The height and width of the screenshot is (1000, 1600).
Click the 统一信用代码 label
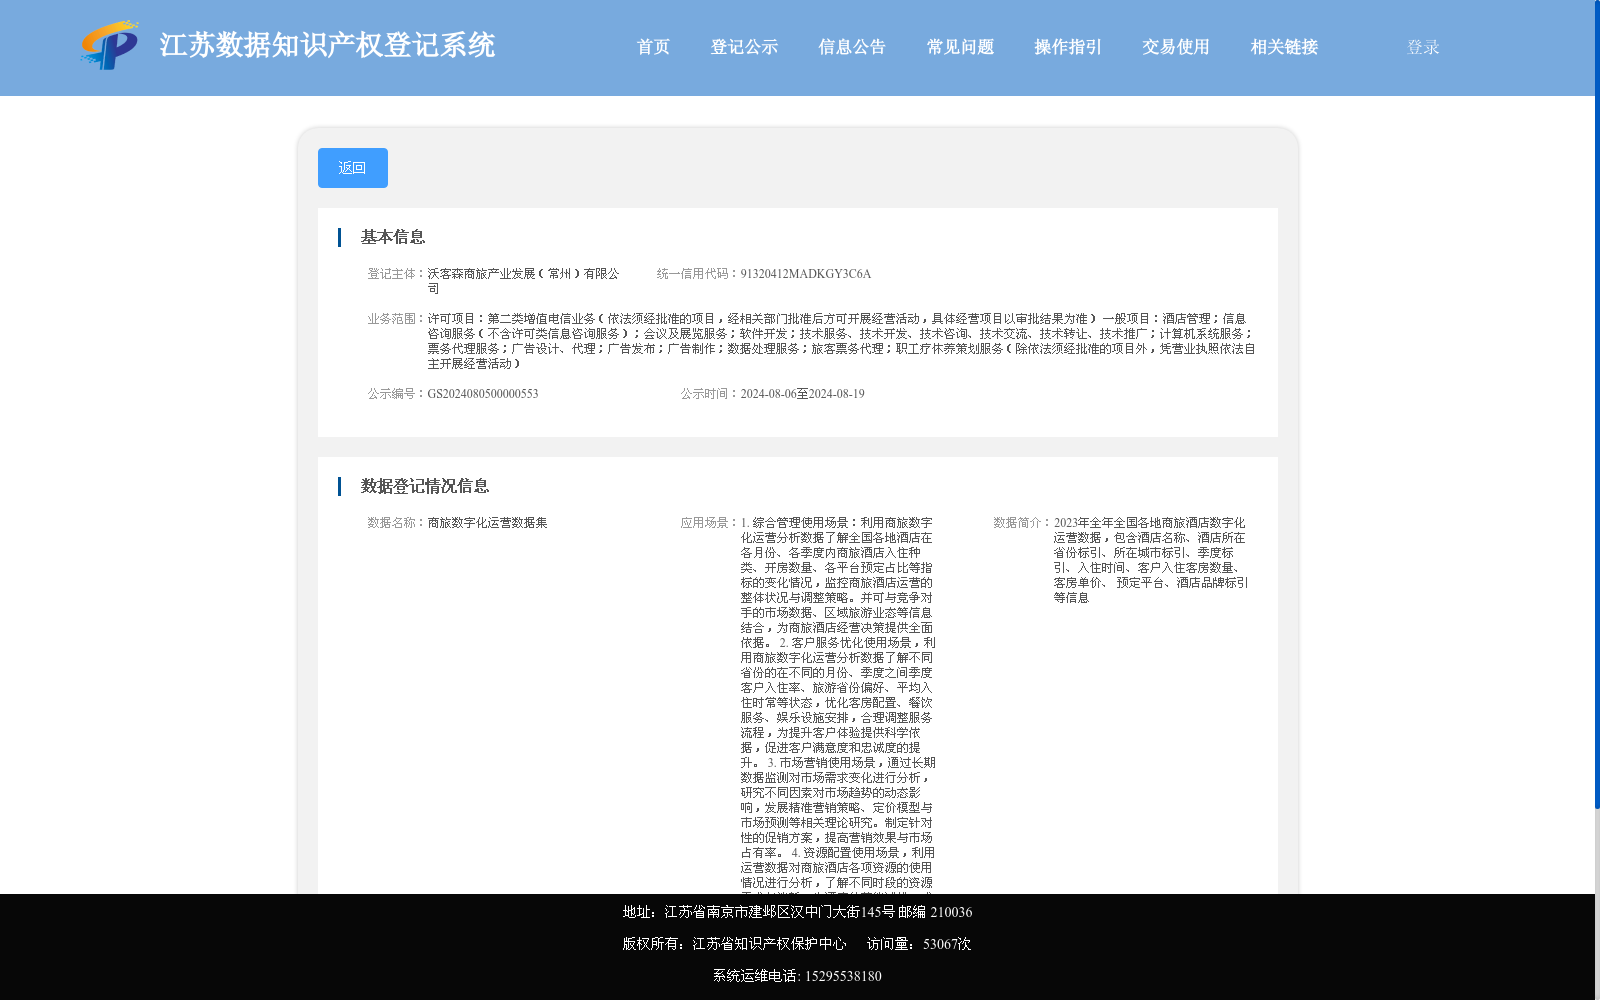click(x=698, y=274)
